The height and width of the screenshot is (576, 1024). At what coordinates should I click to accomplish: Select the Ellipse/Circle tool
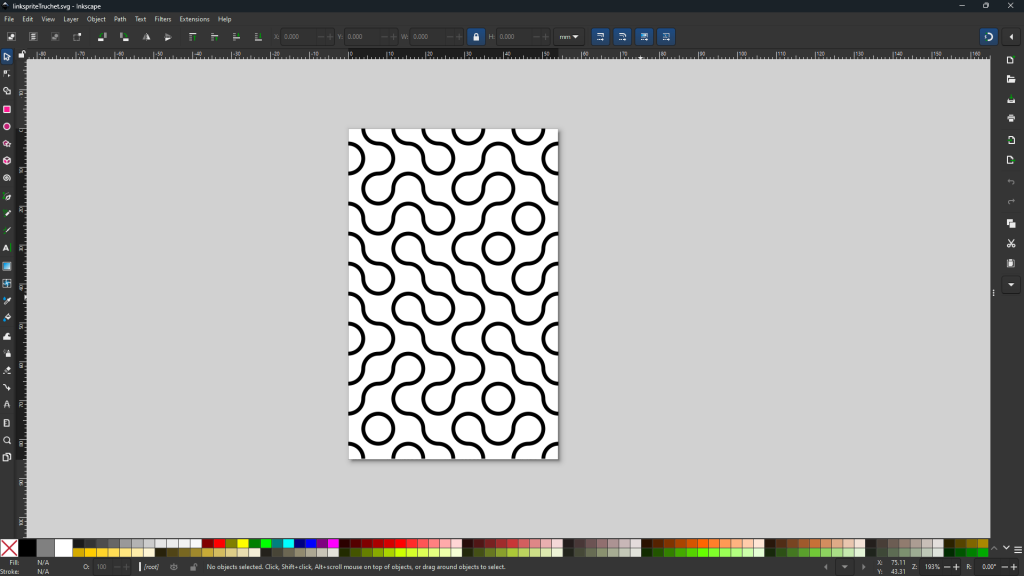coord(7,127)
